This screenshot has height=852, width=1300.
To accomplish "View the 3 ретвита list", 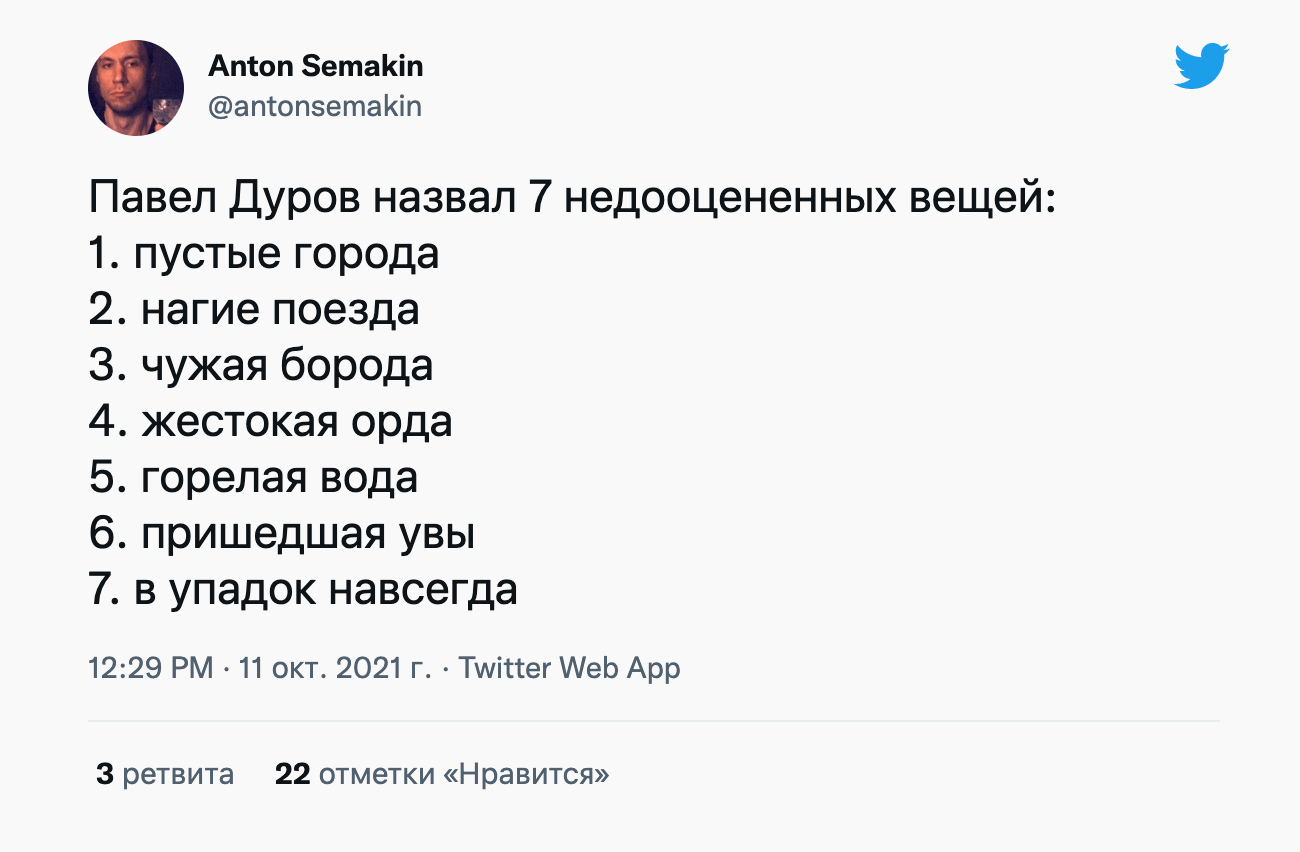I will [x=165, y=774].
